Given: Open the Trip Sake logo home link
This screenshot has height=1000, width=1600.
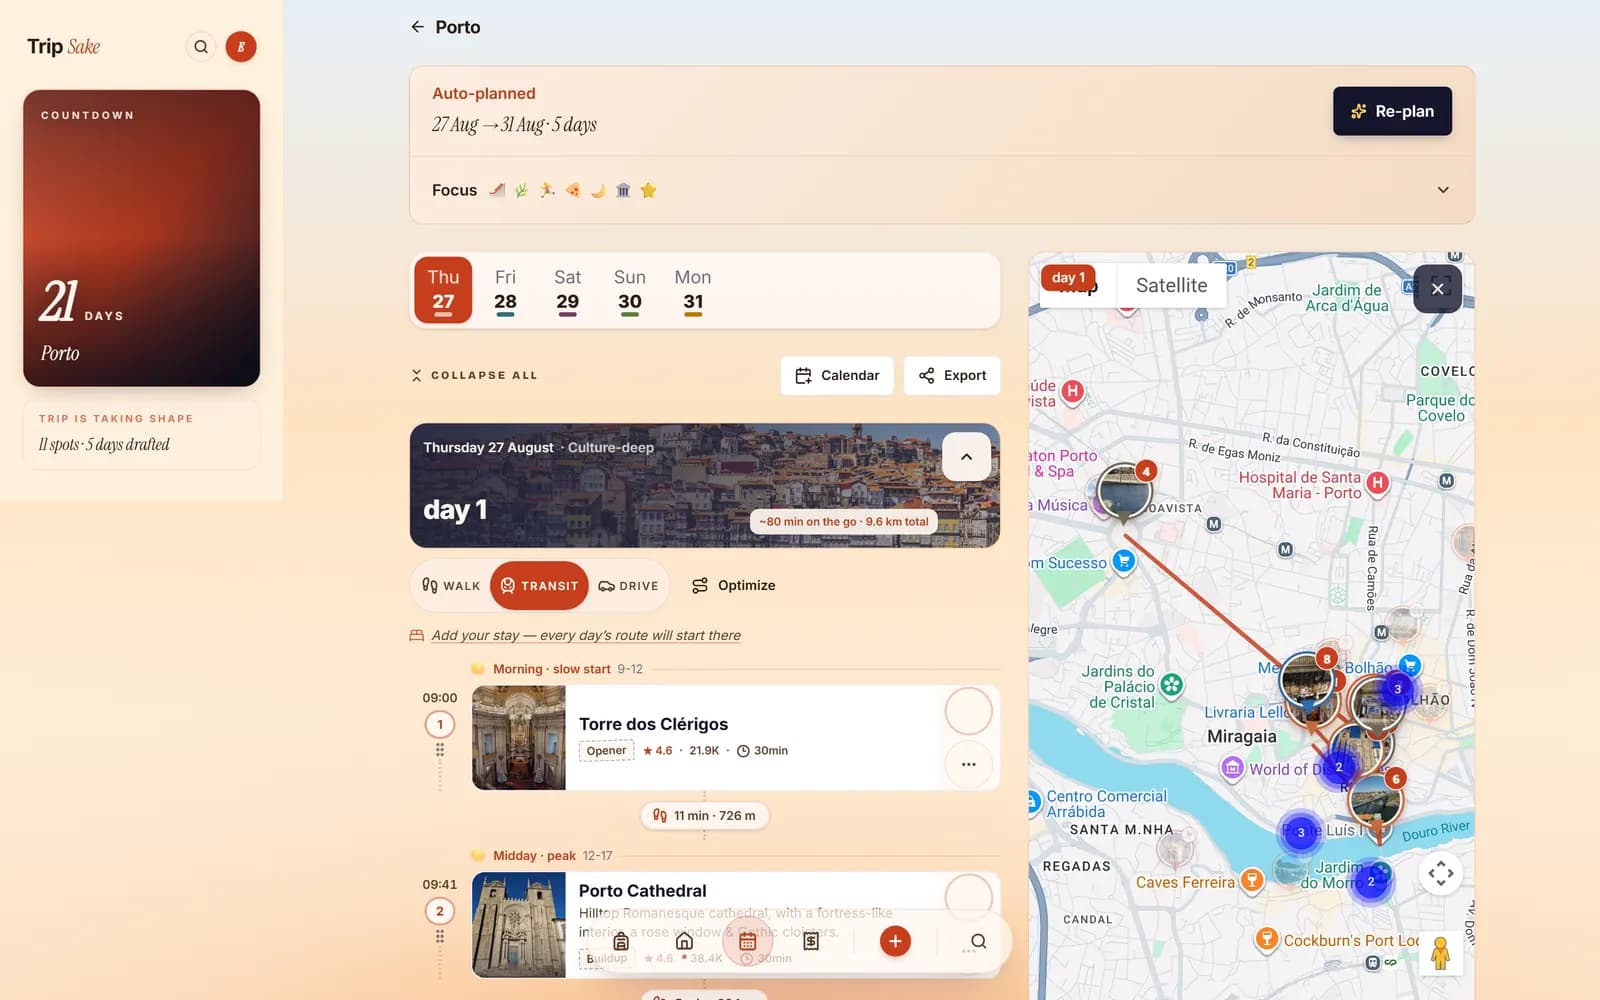Looking at the screenshot, I should coord(64,47).
